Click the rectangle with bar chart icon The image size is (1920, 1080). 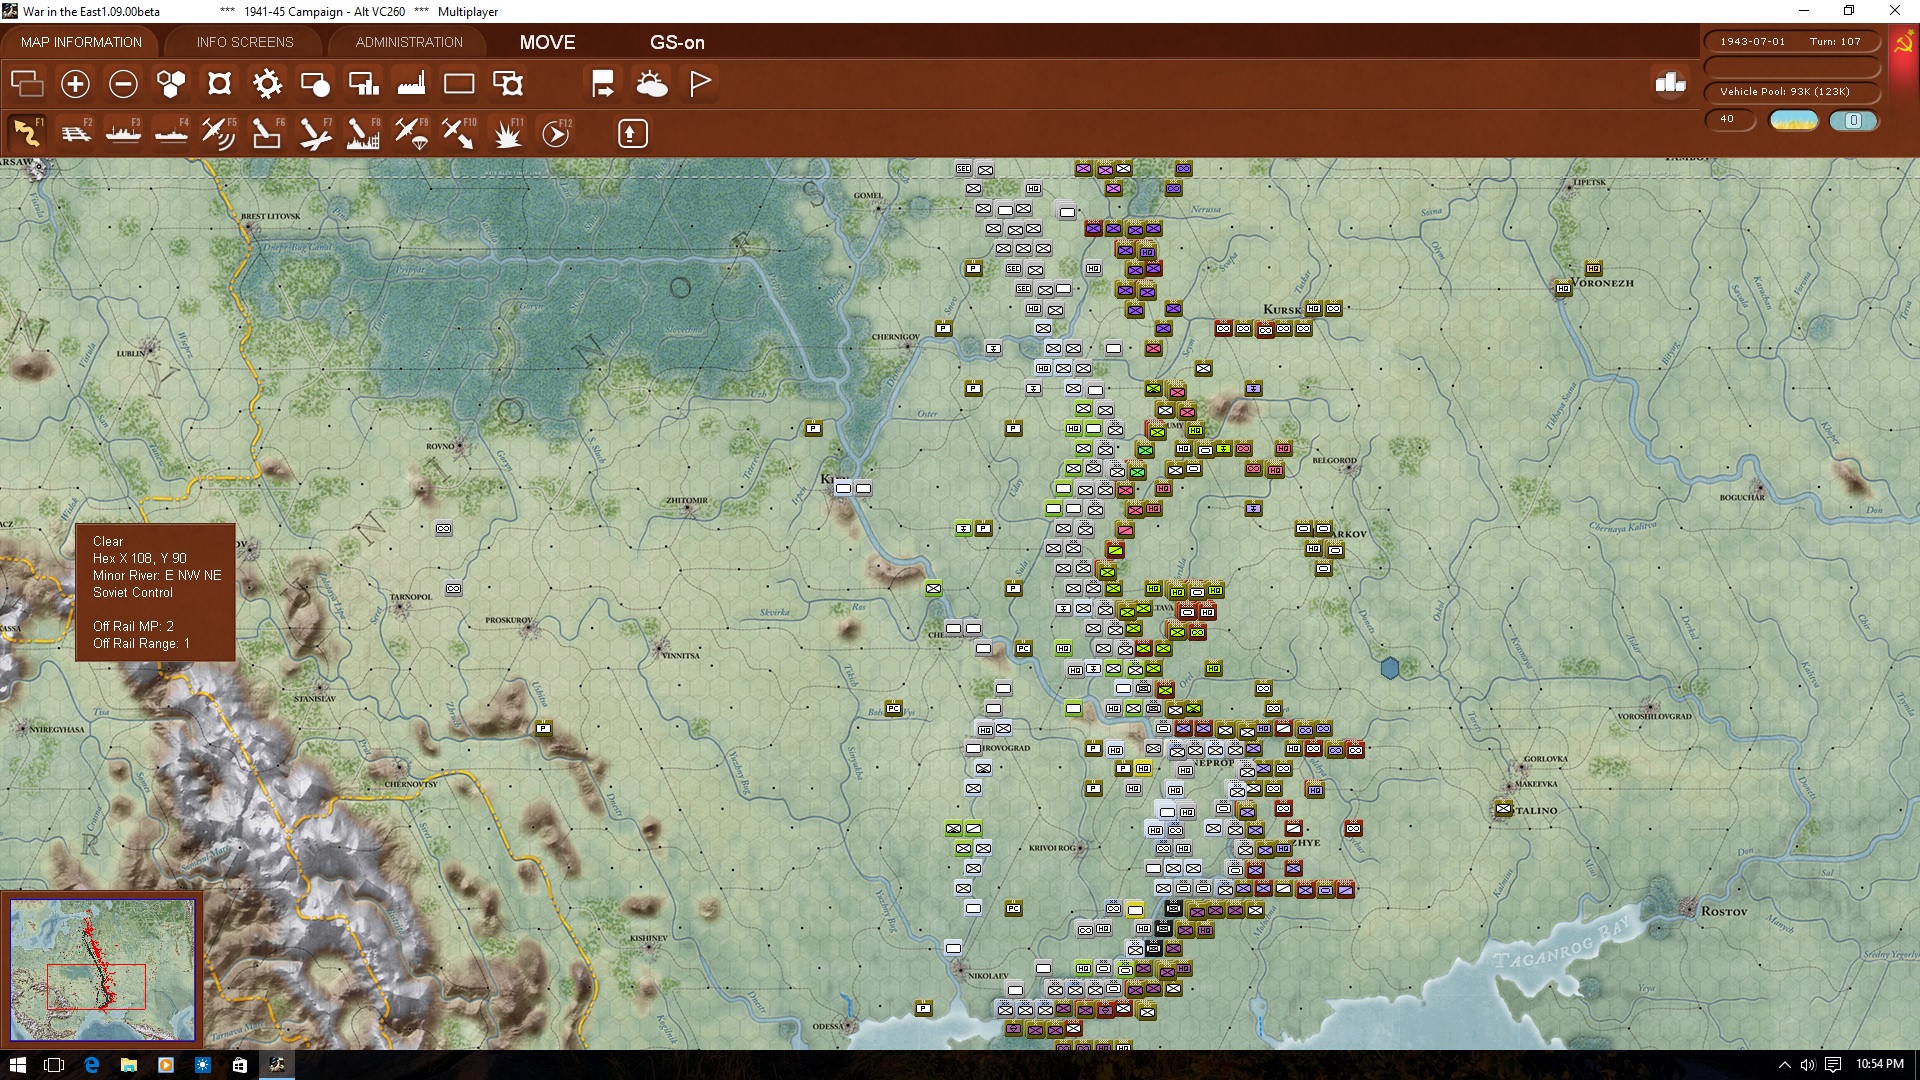click(x=363, y=84)
